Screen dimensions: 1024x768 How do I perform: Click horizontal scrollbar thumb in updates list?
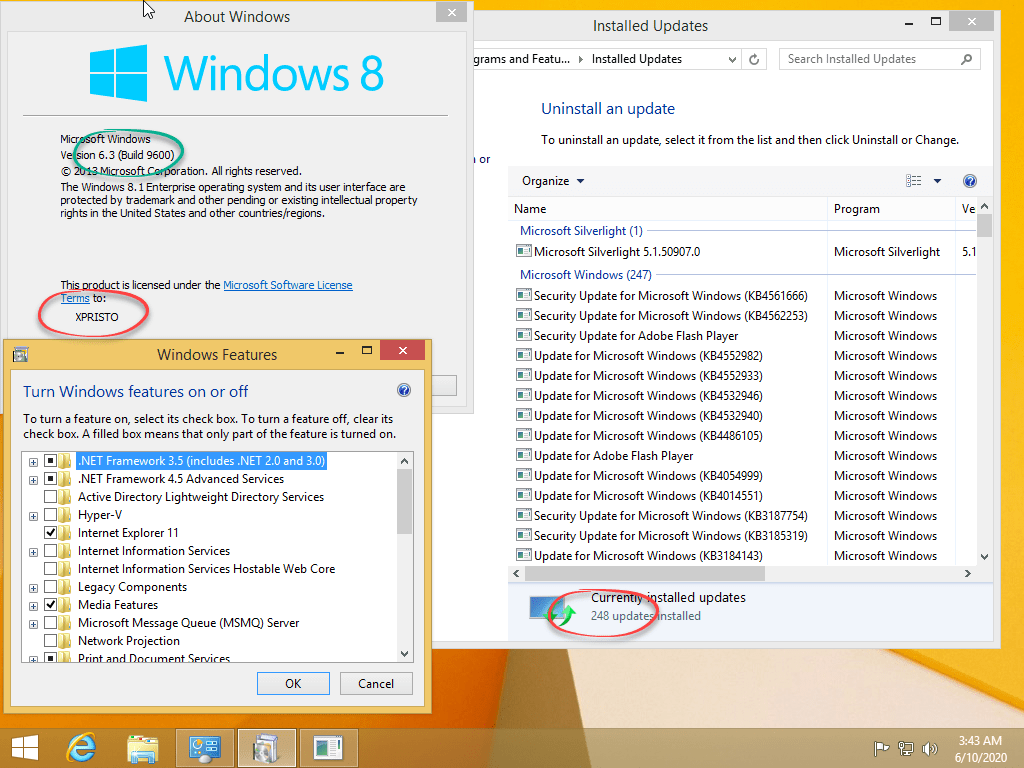[x=645, y=573]
